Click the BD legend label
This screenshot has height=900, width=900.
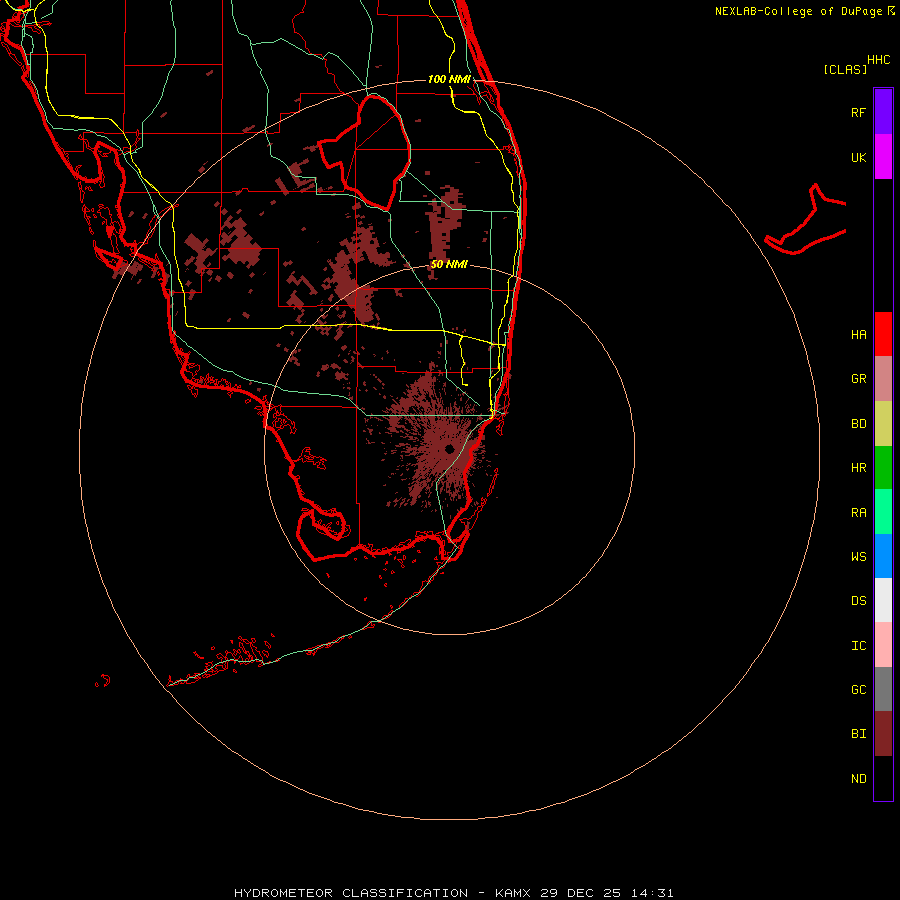coord(858,424)
